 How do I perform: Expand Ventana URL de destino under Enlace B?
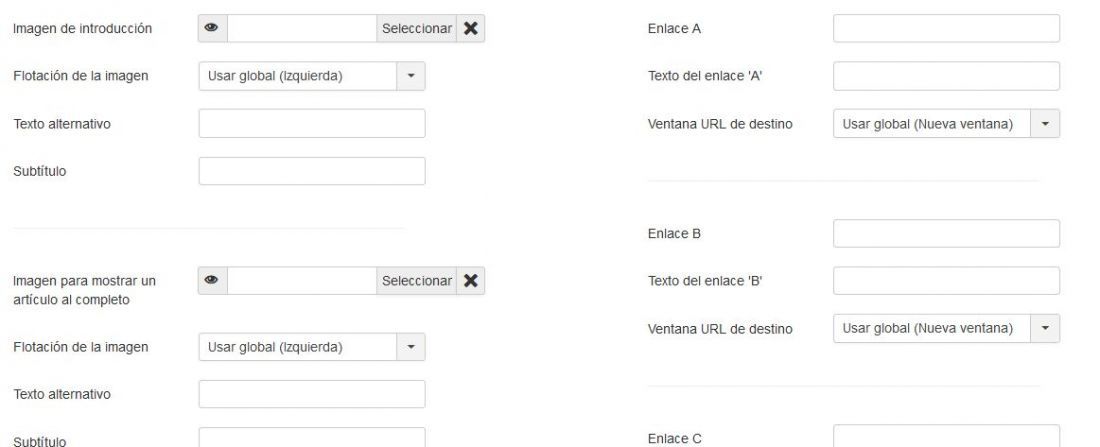coord(946,328)
